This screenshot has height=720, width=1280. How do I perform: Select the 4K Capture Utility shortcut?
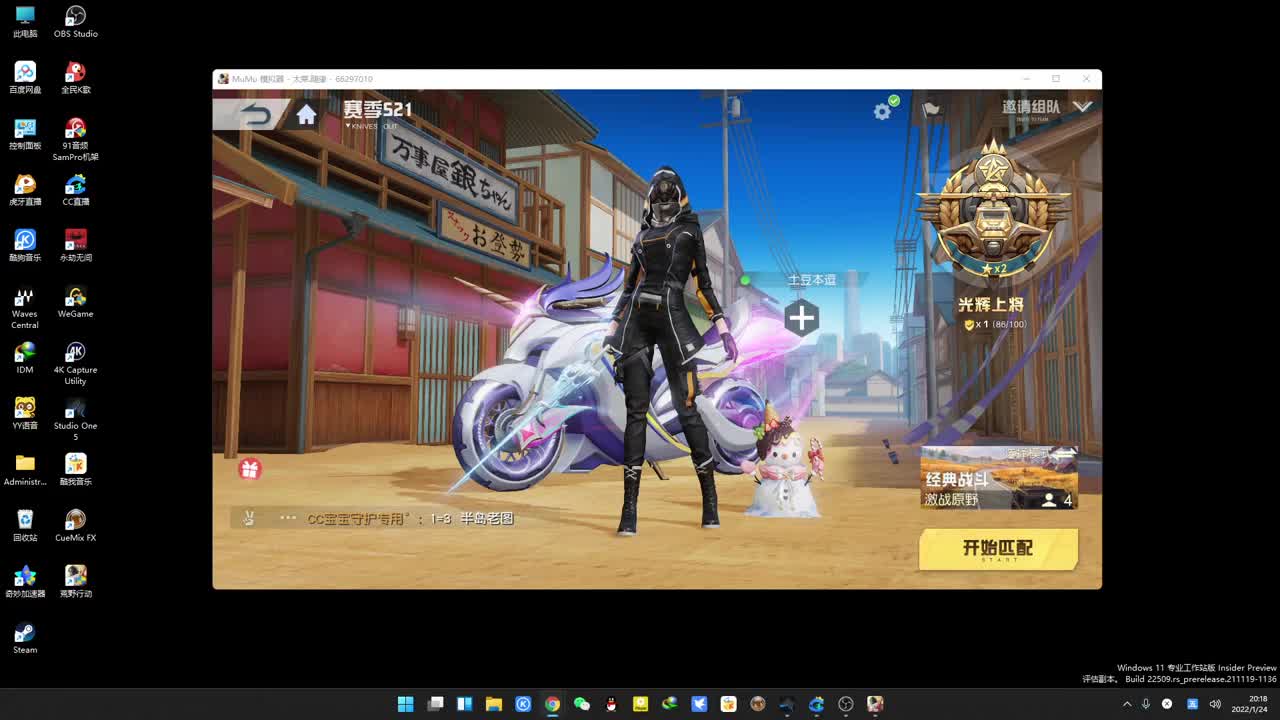click(75, 364)
